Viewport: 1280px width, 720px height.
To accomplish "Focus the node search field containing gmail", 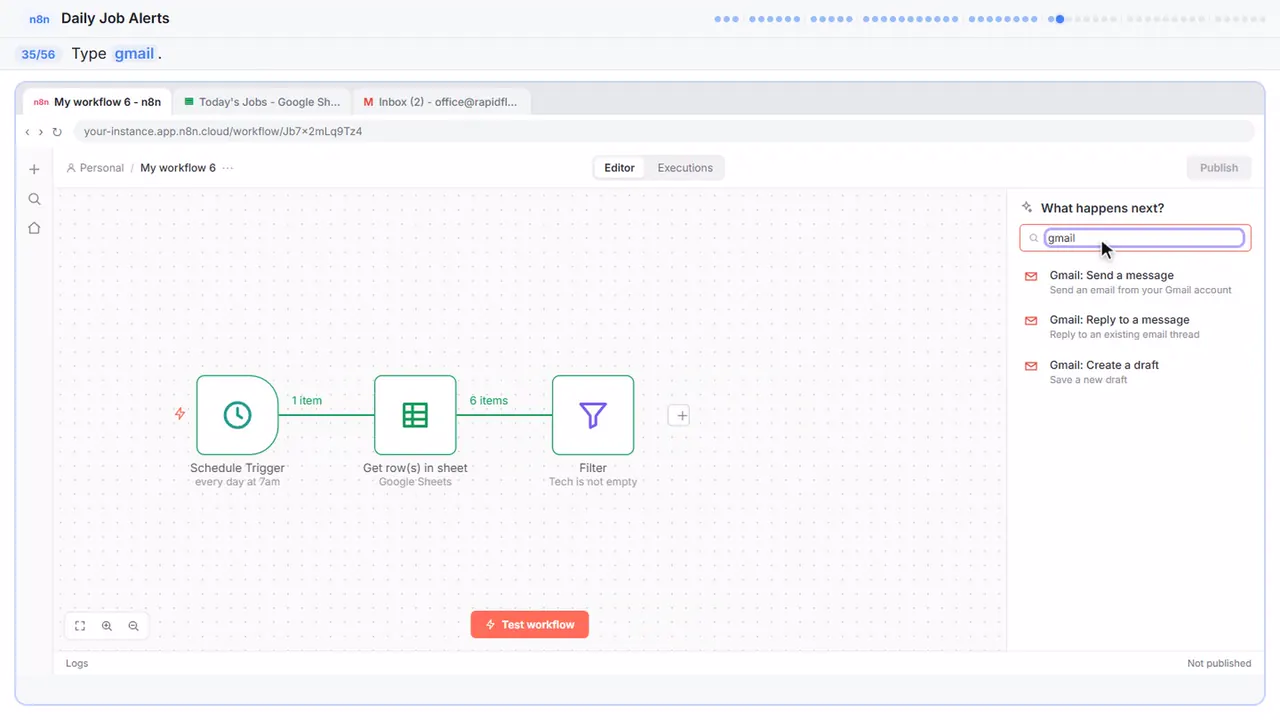I will coord(1144,238).
